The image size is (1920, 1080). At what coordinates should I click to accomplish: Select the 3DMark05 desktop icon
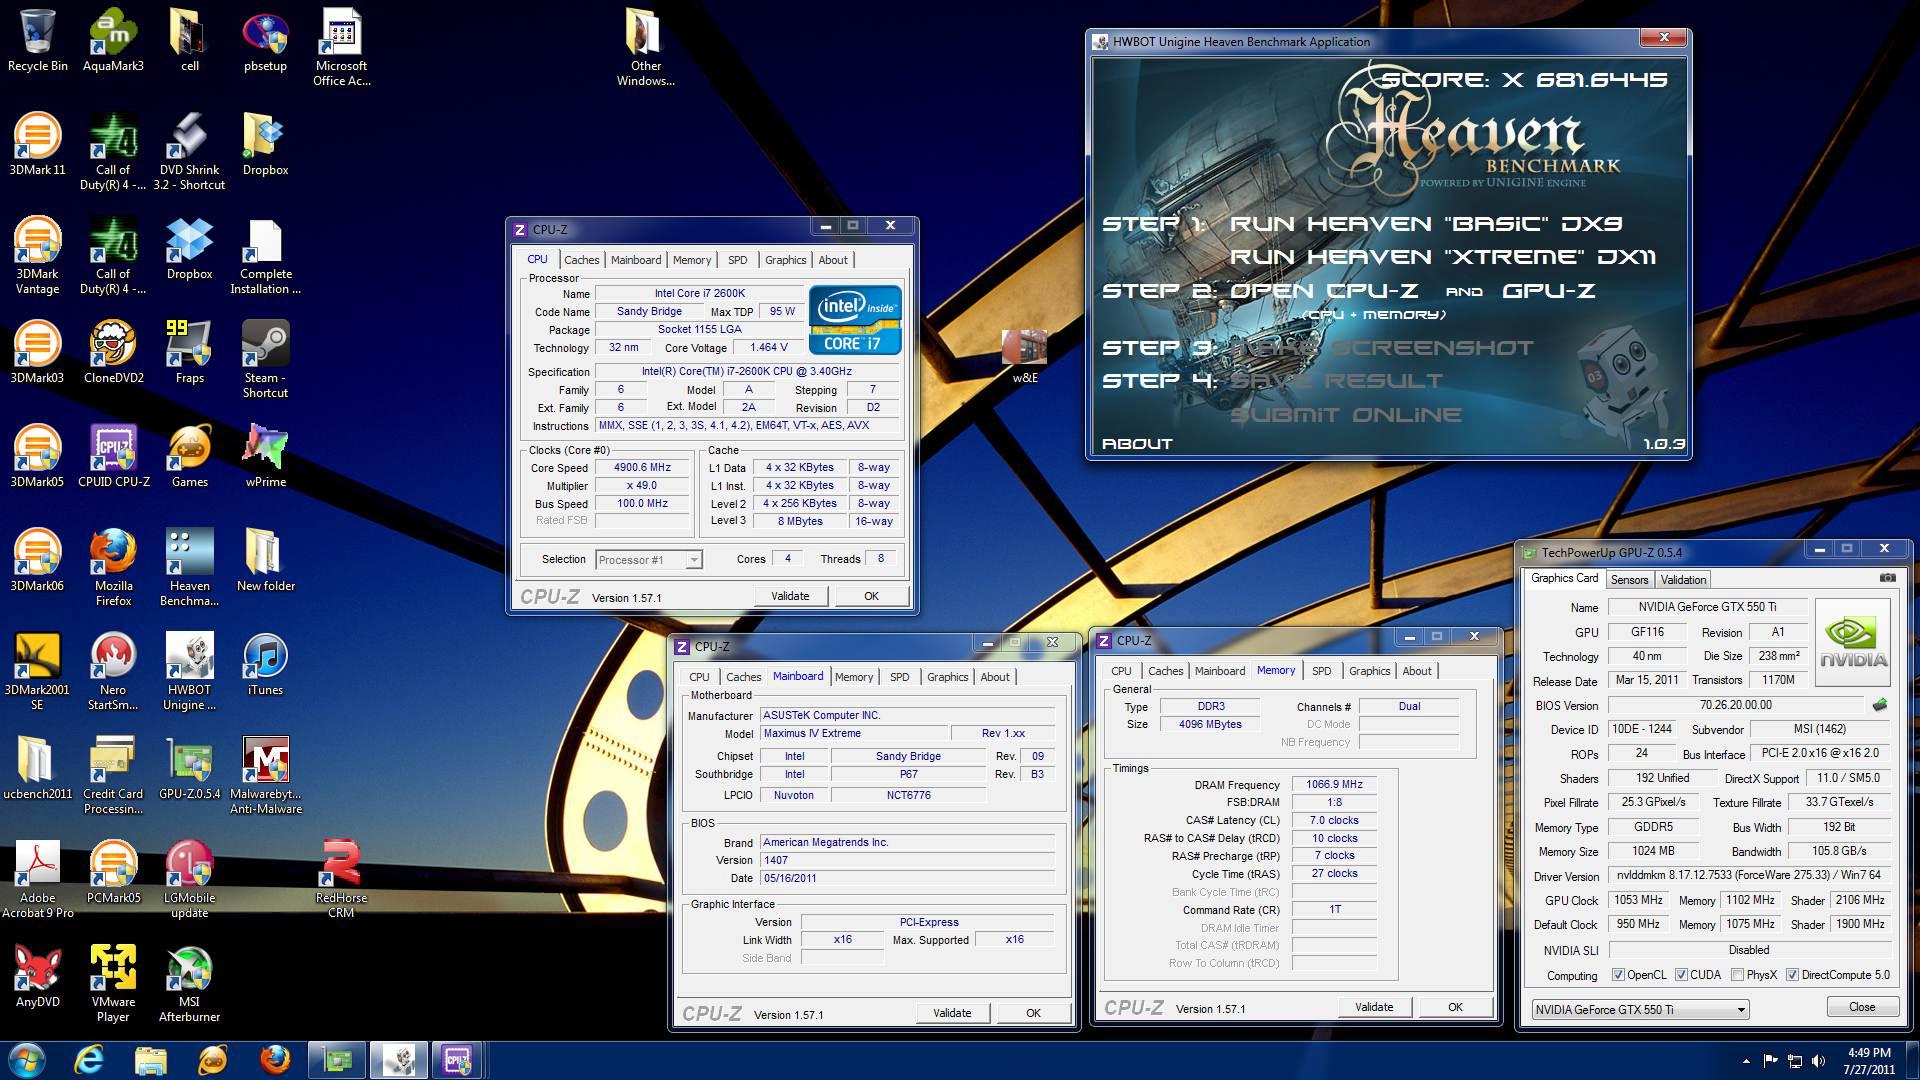38,457
